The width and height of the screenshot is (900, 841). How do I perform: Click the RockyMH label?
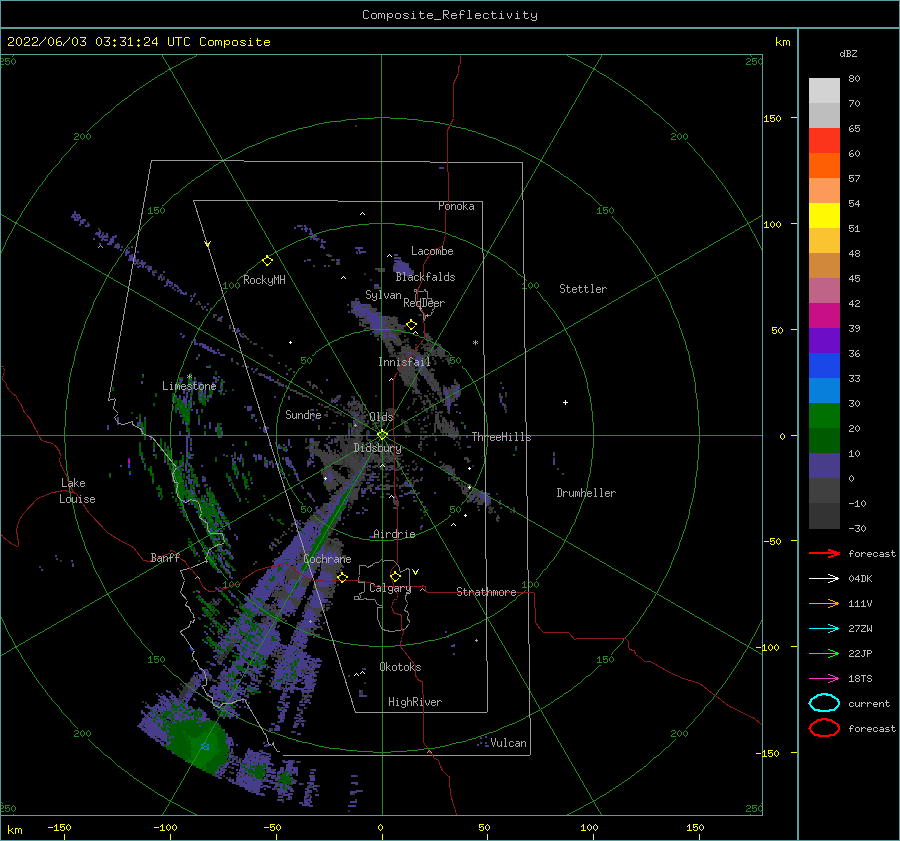[x=264, y=280]
